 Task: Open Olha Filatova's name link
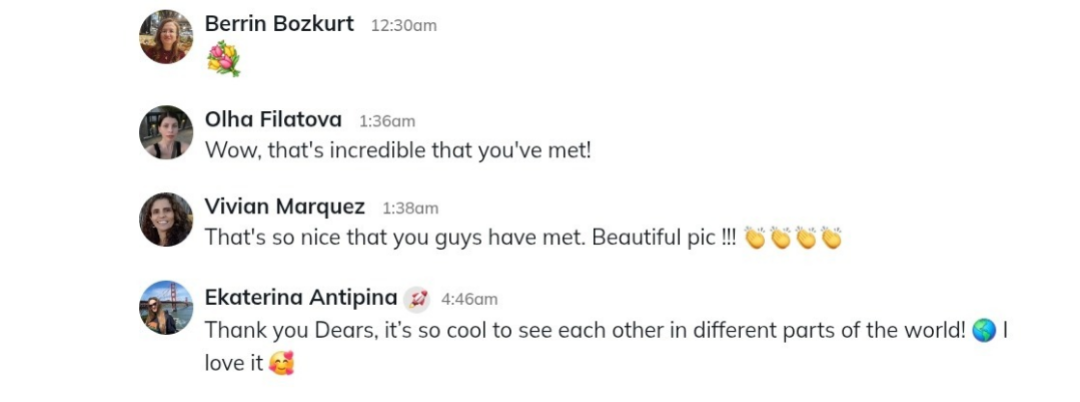273,120
